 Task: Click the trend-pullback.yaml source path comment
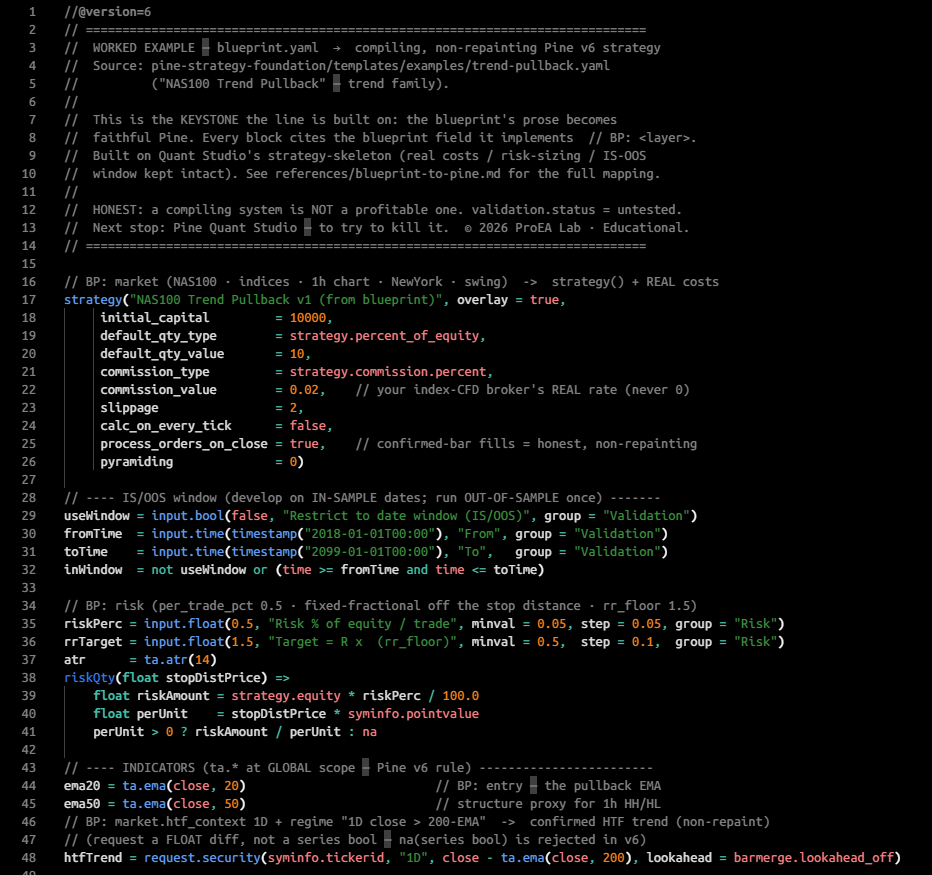pyautogui.click(x=337, y=66)
